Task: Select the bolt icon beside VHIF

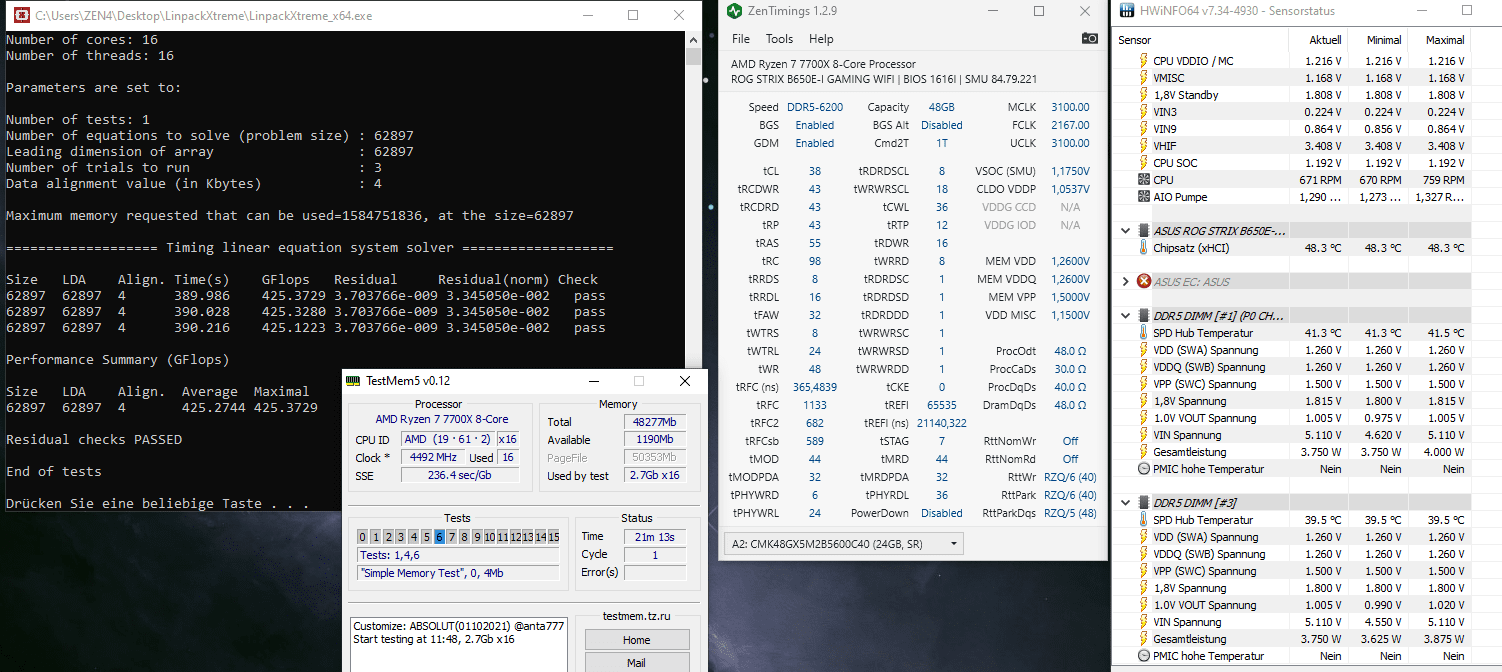Action: tap(1144, 146)
